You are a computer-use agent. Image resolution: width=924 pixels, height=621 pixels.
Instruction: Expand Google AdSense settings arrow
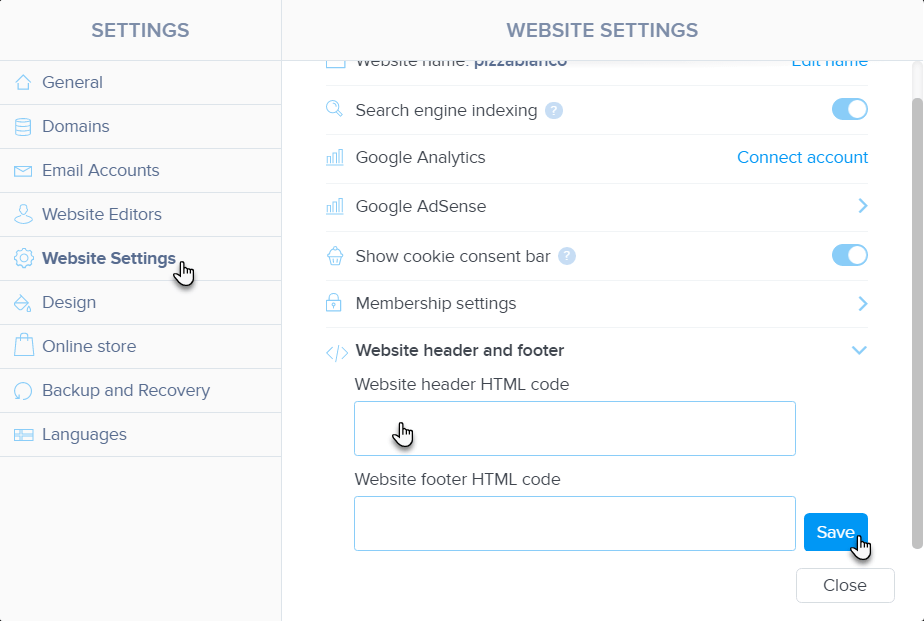coord(862,207)
